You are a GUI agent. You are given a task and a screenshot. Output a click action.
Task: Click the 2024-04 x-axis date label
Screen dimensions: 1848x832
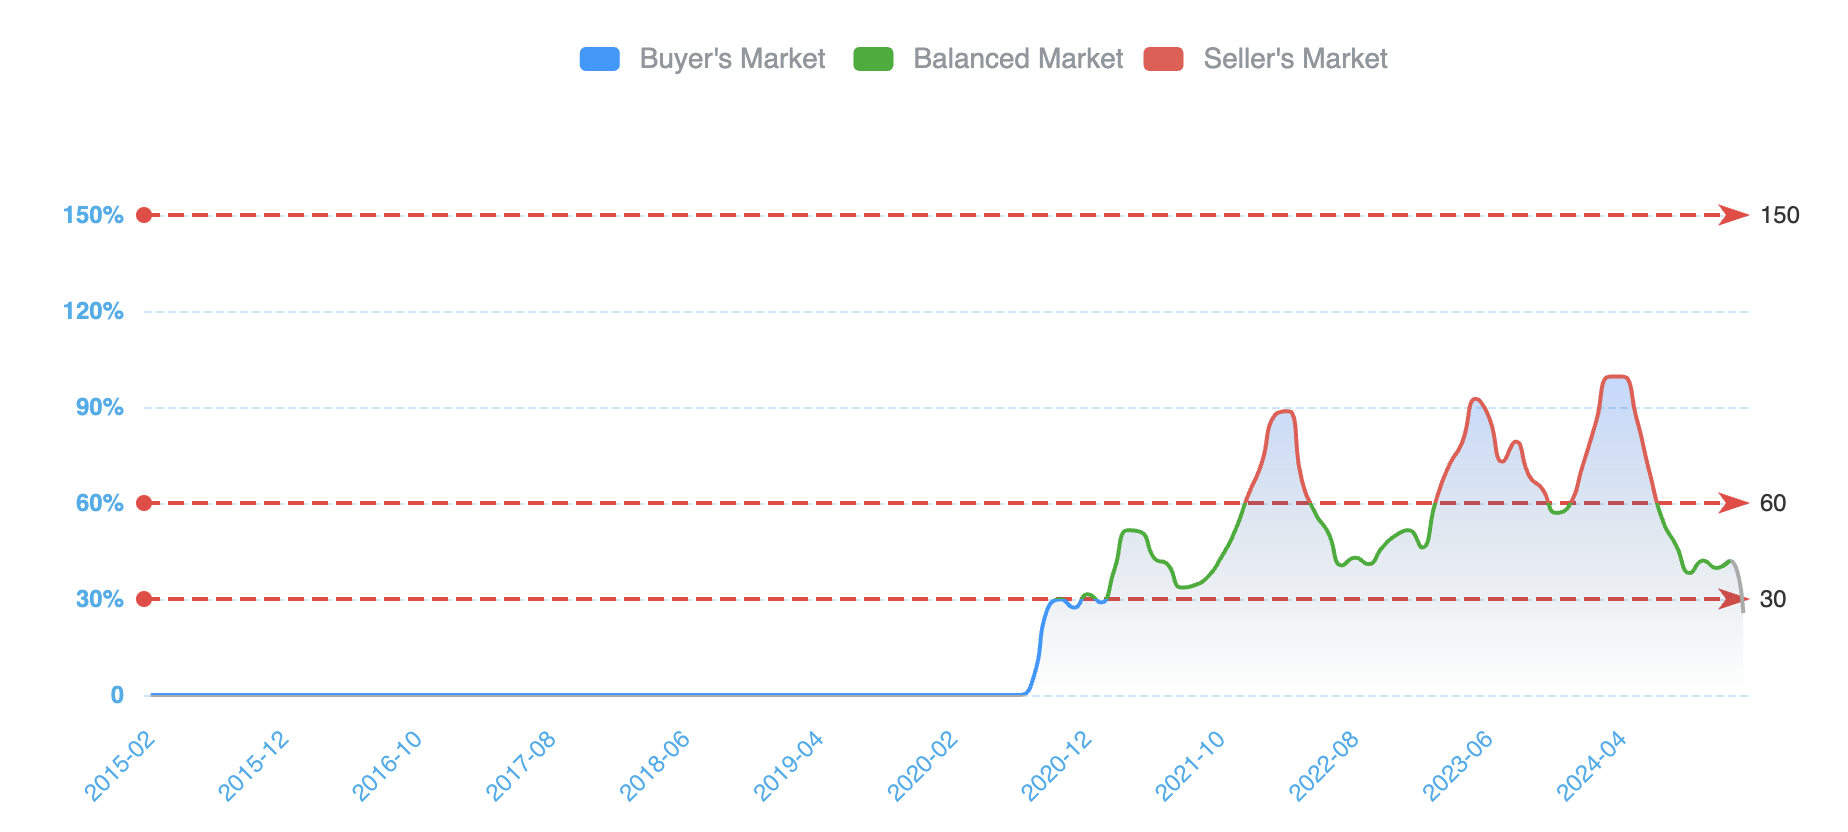(x=1592, y=766)
